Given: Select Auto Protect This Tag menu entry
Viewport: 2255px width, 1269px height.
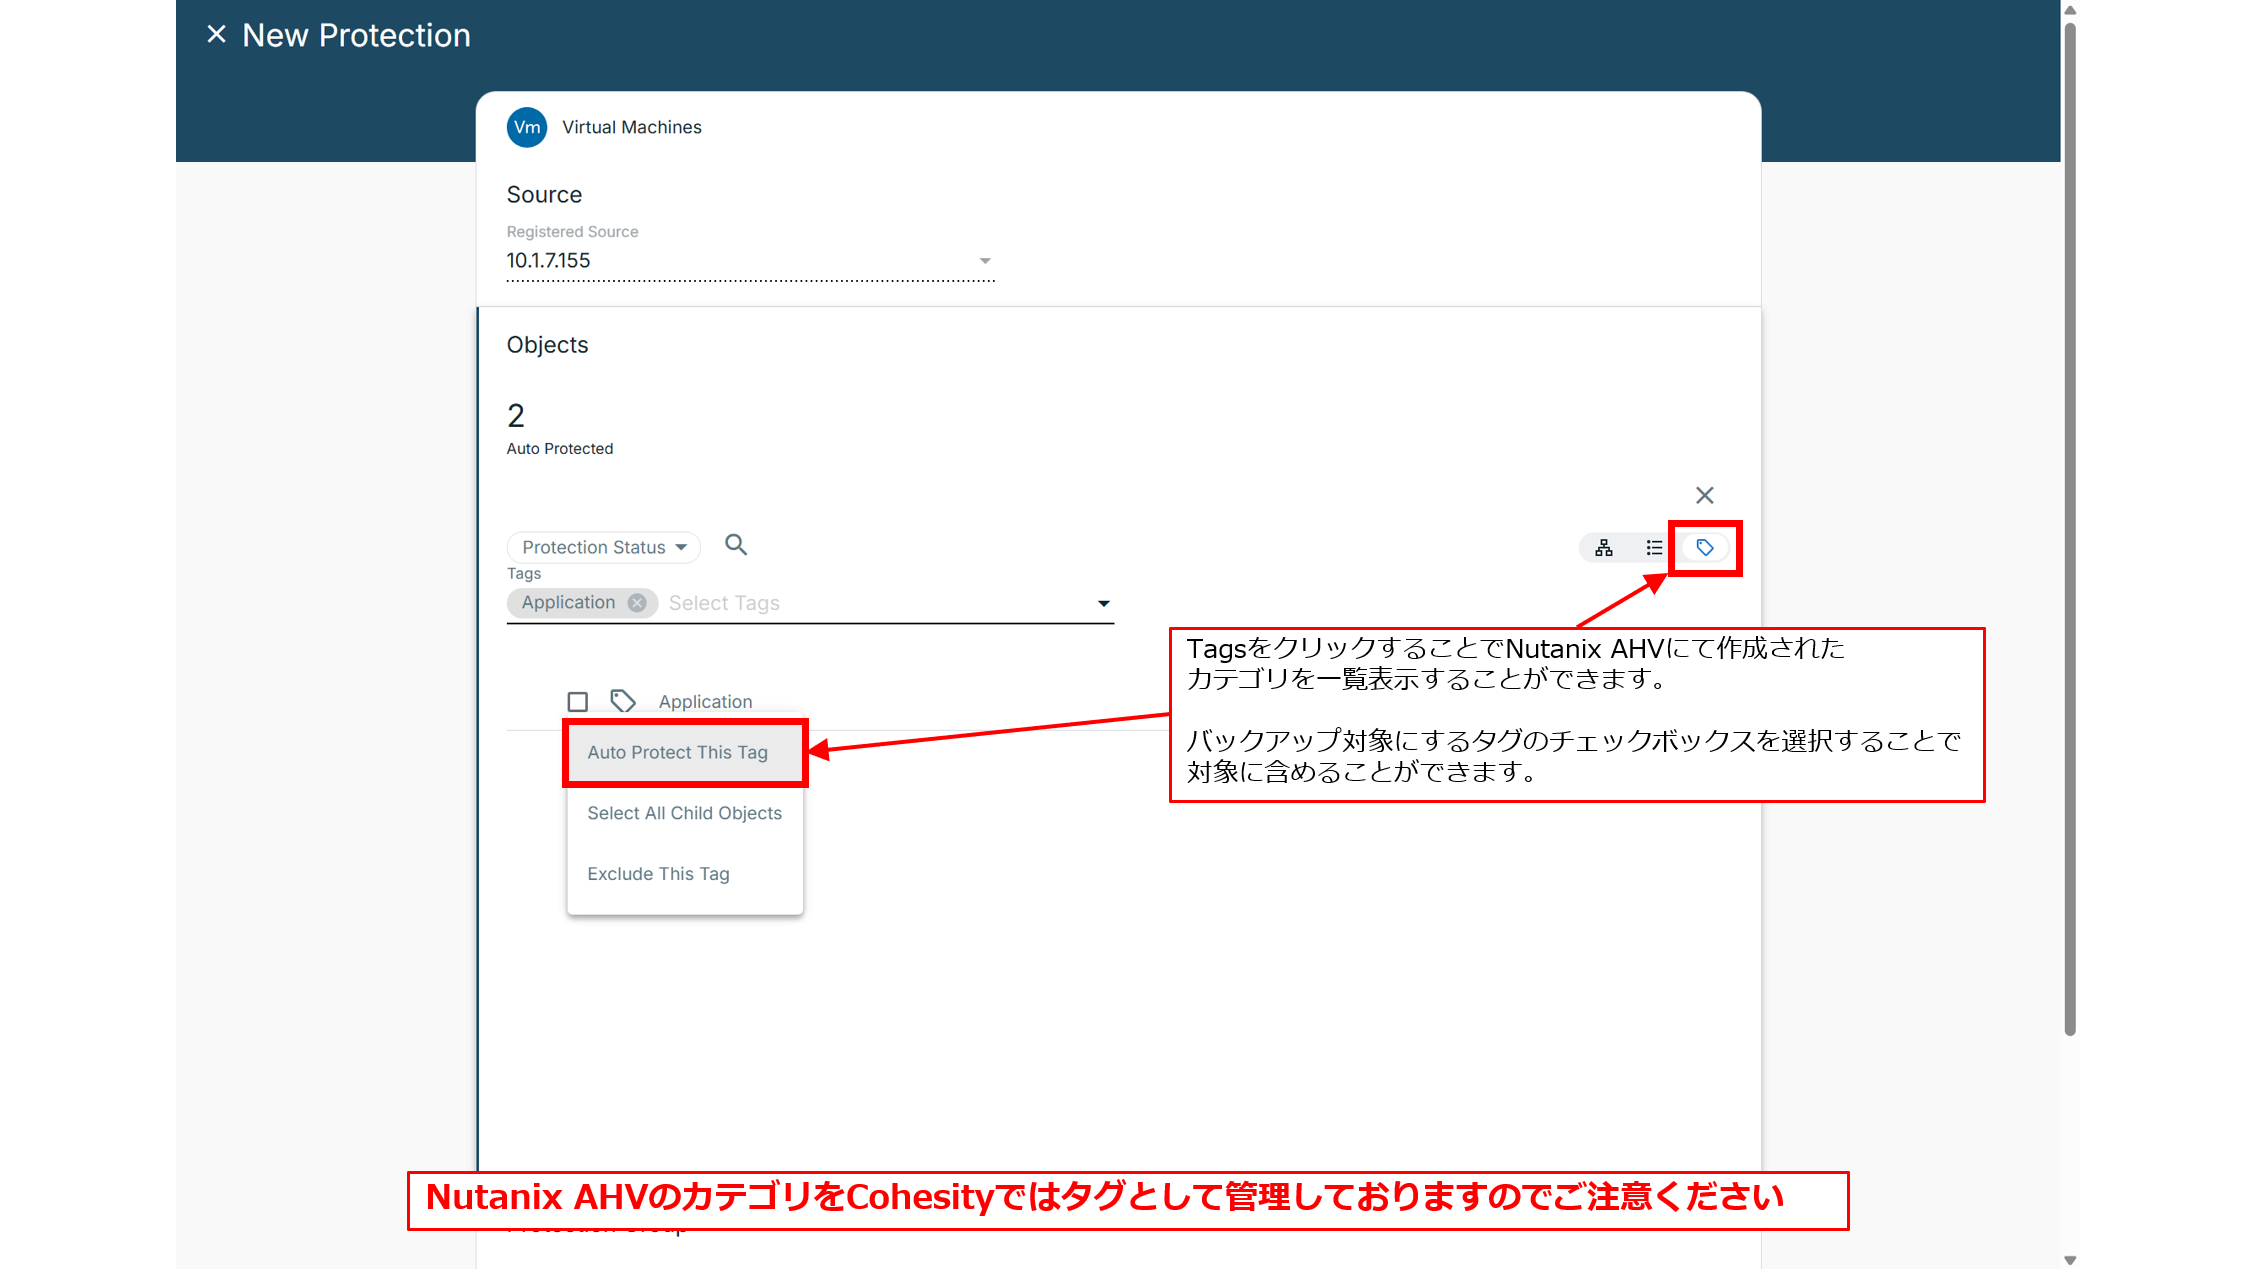Looking at the screenshot, I should (x=678, y=752).
